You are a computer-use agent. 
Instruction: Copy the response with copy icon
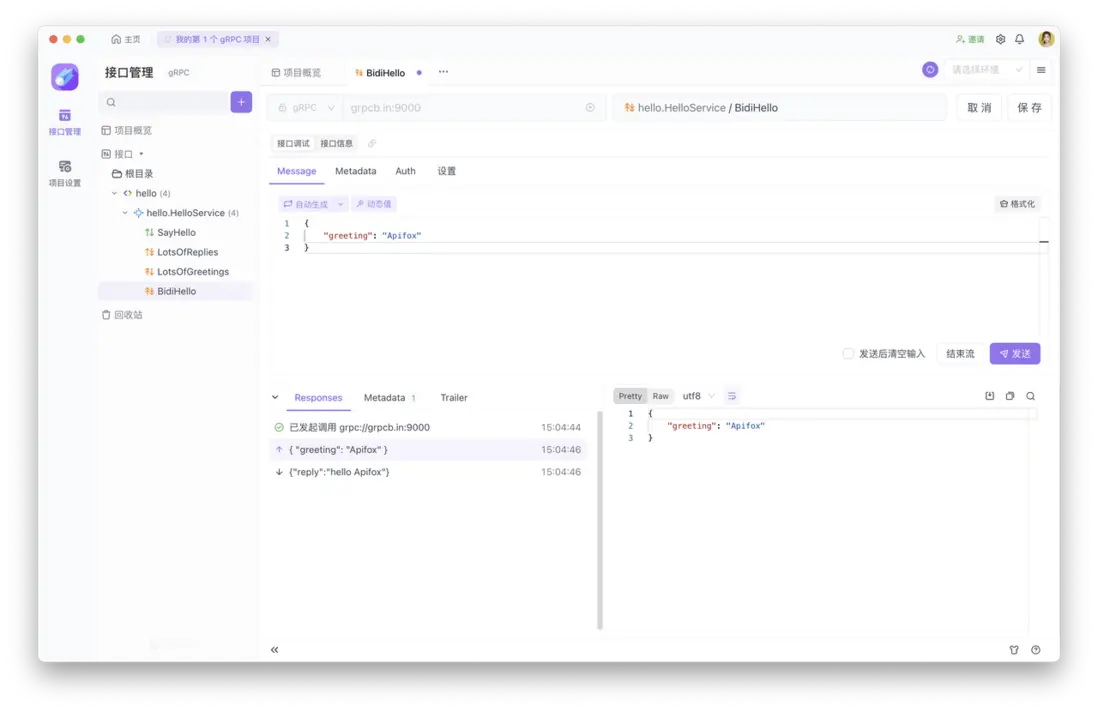point(1010,396)
